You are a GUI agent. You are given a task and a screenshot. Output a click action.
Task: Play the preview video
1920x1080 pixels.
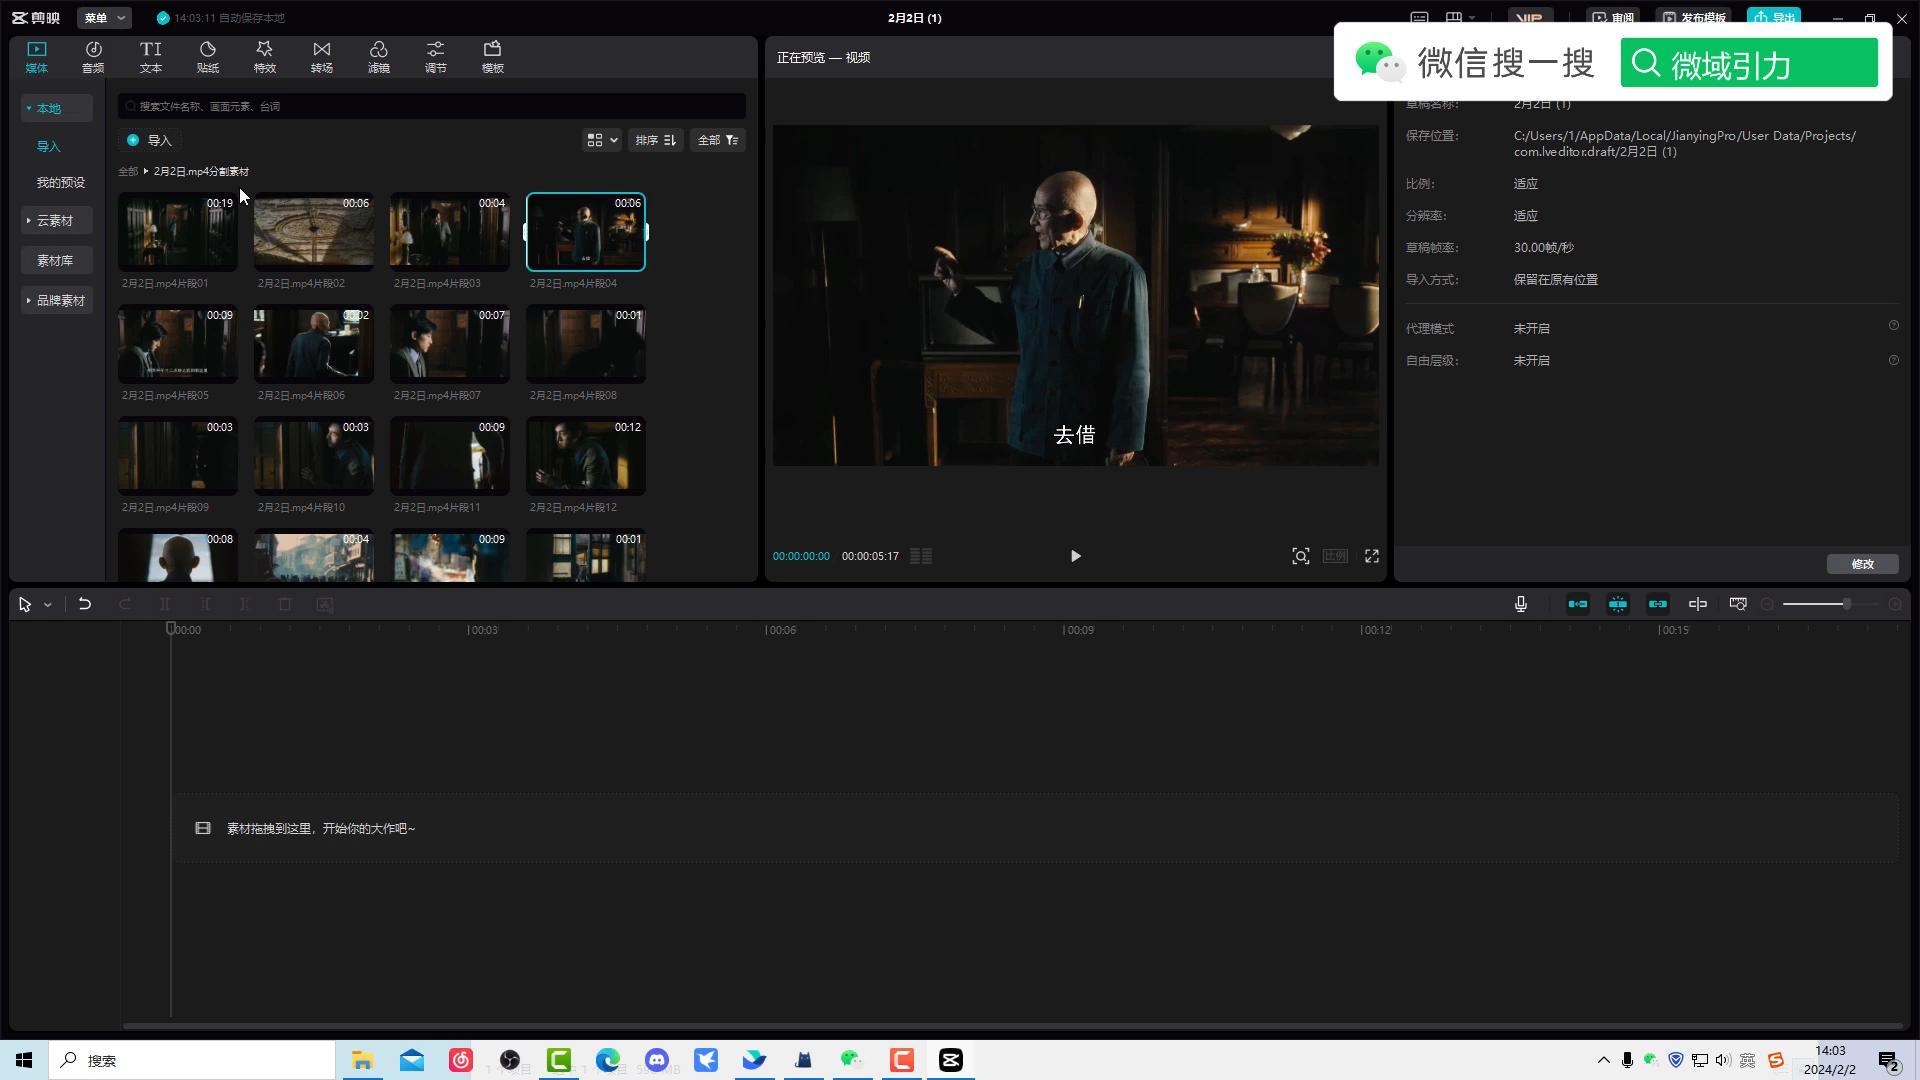(1075, 556)
